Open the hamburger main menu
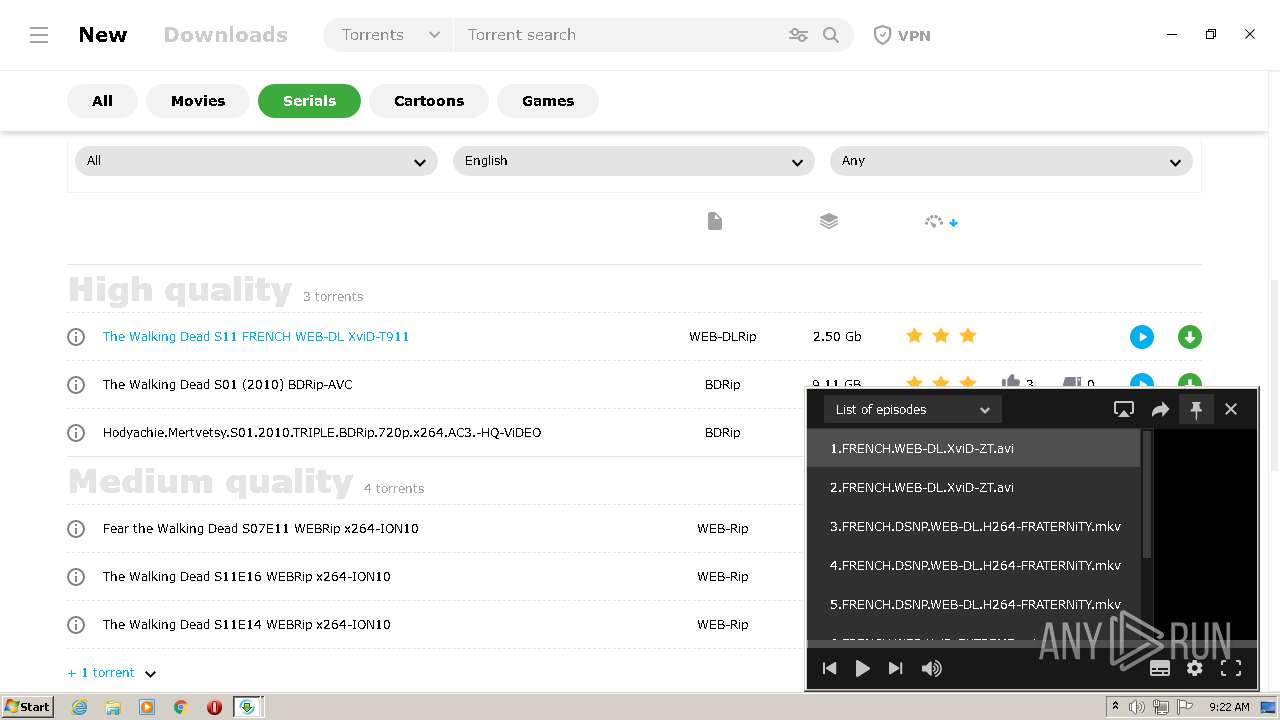Viewport: 1280px width, 720px height. point(39,35)
